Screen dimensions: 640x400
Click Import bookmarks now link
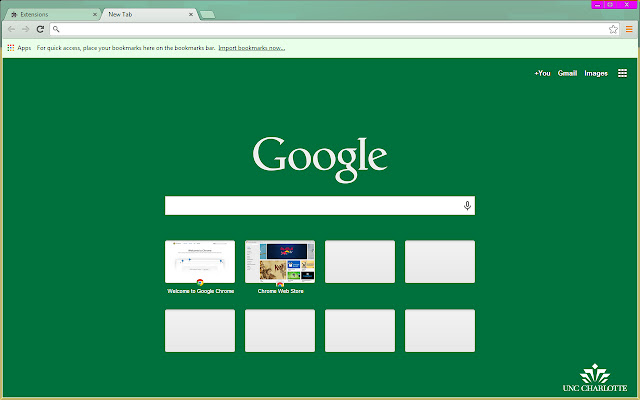pyautogui.click(x=251, y=48)
